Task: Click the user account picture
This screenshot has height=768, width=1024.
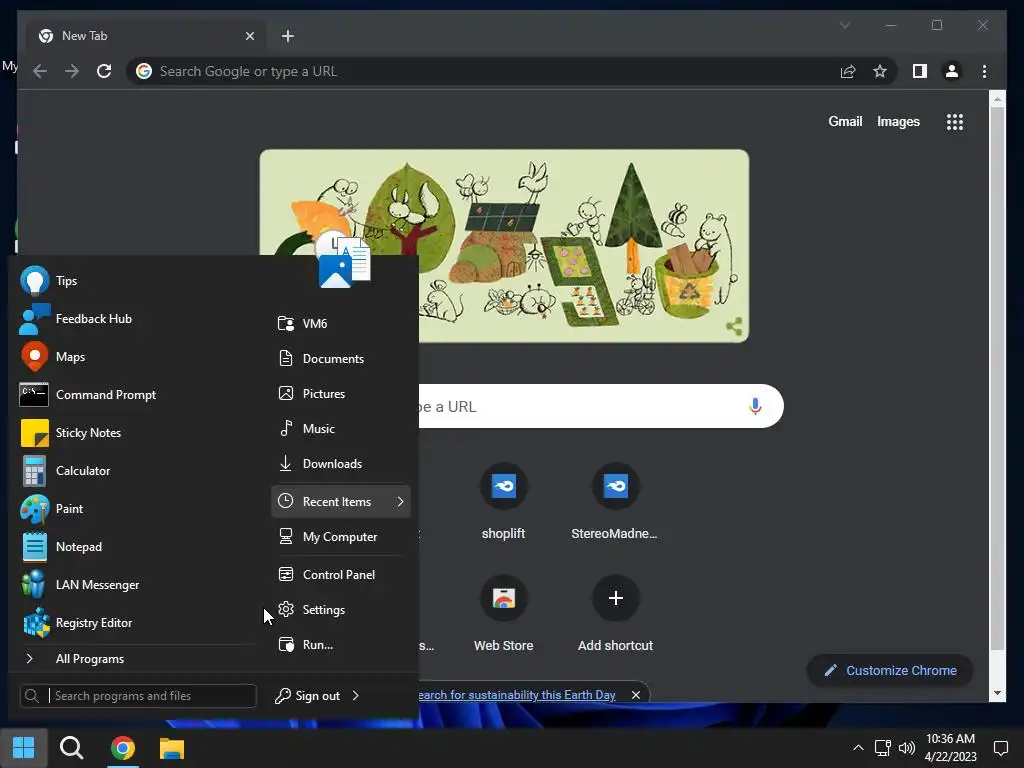Action: [x=344, y=261]
